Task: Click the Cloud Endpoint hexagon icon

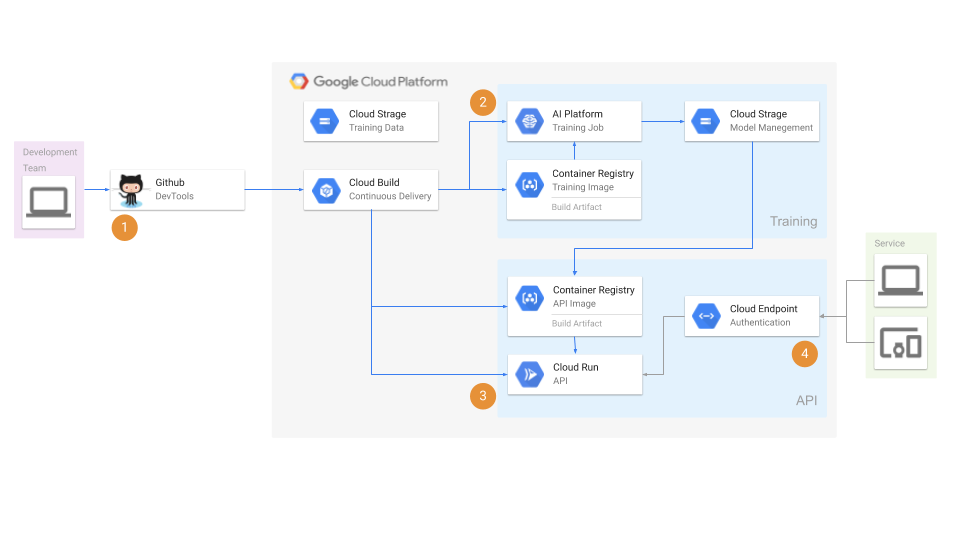Action: [x=707, y=316]
